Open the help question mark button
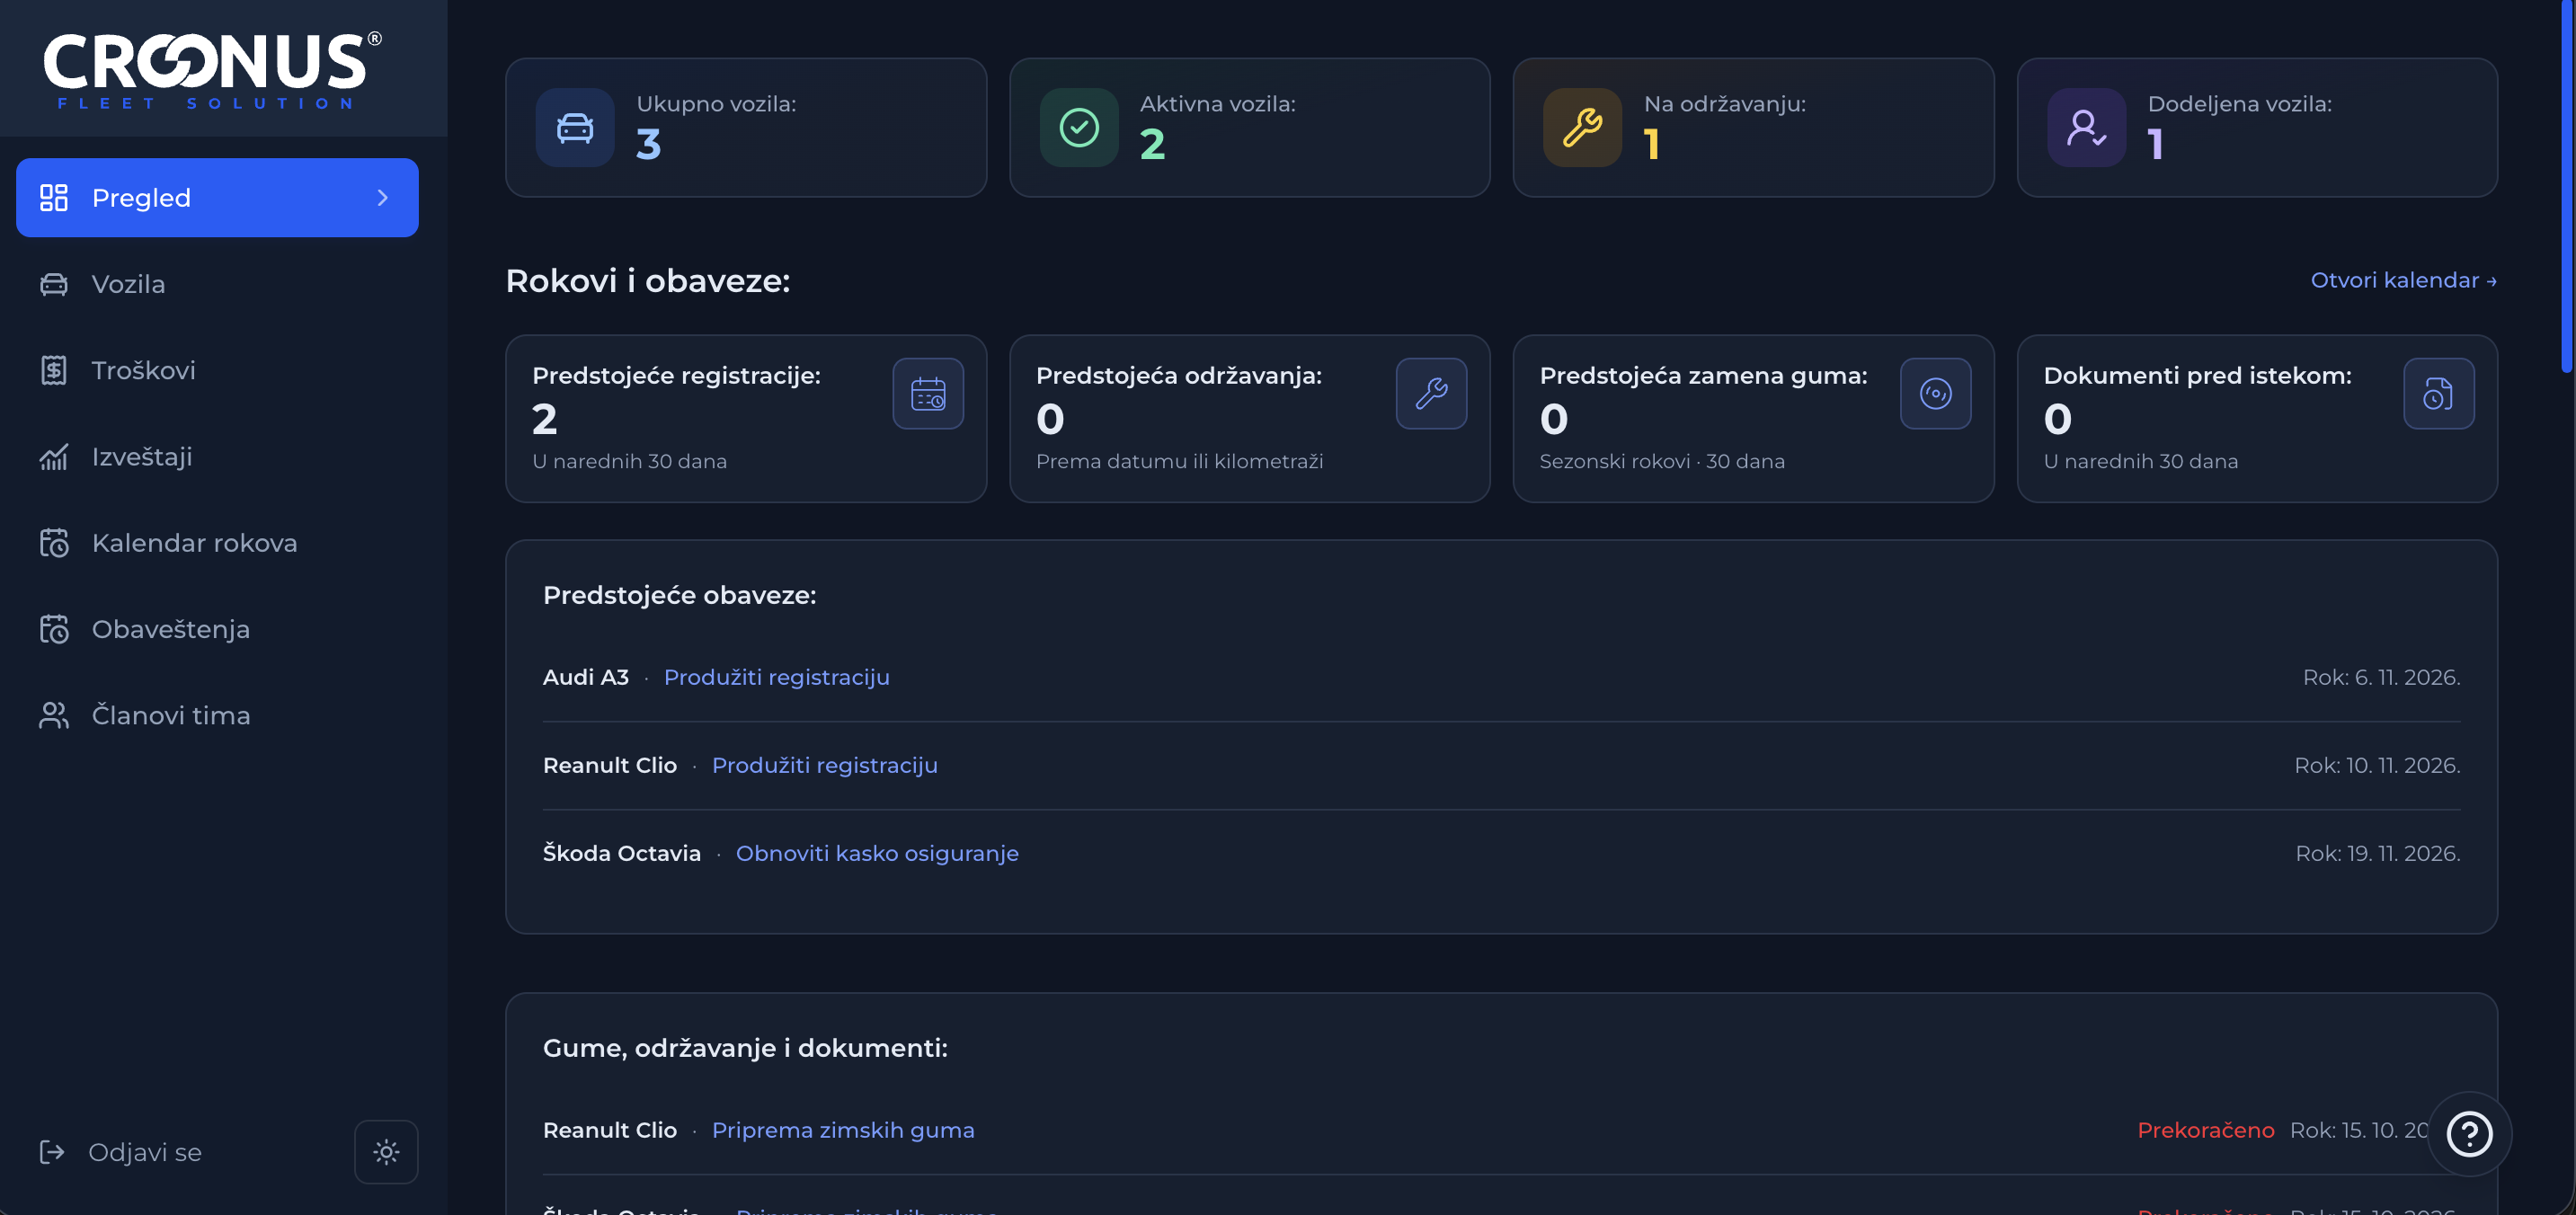This screenshot has height=1215, width=2576. click(2469, 1133)
